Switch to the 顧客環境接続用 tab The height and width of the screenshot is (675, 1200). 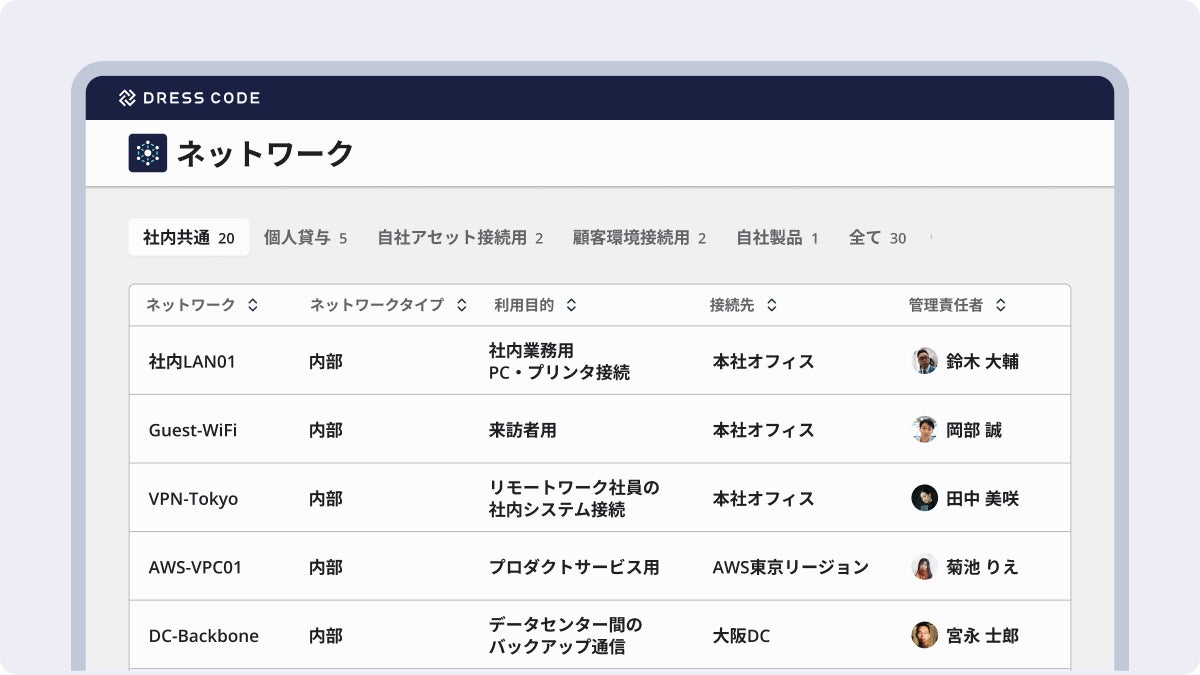(639, 238)
